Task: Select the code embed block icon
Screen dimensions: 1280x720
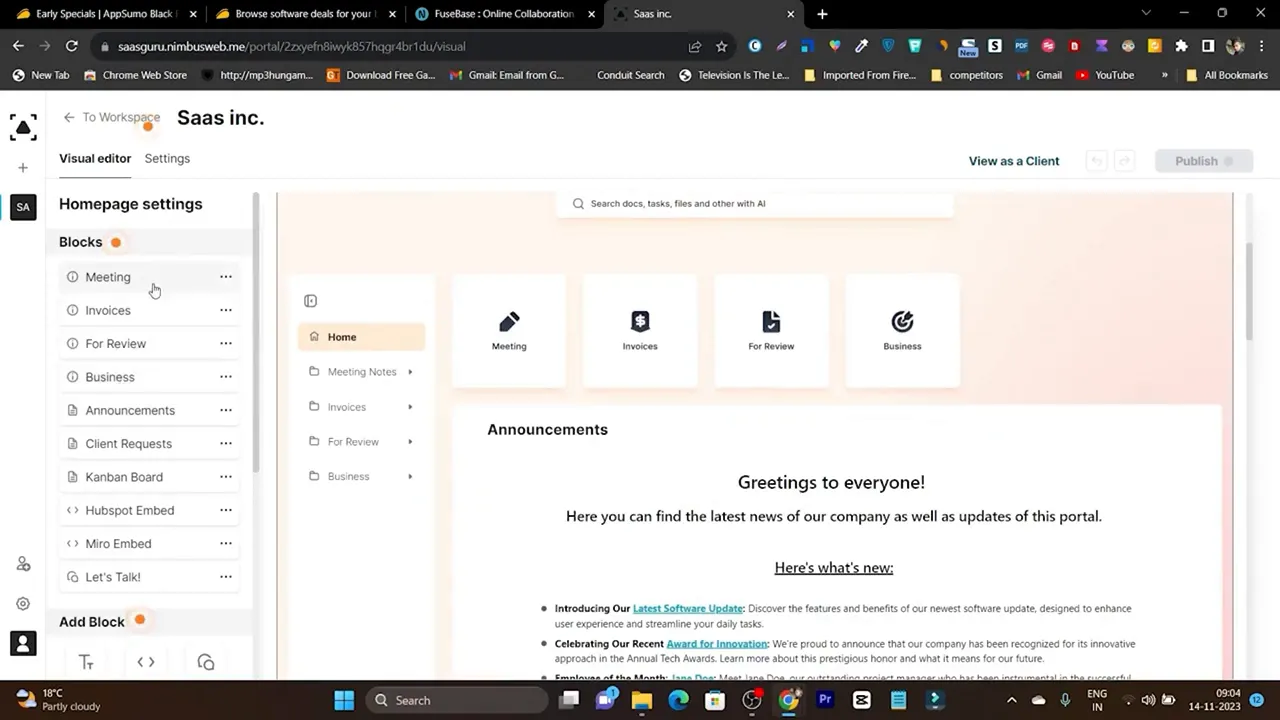Action: [x=145, y=661]
